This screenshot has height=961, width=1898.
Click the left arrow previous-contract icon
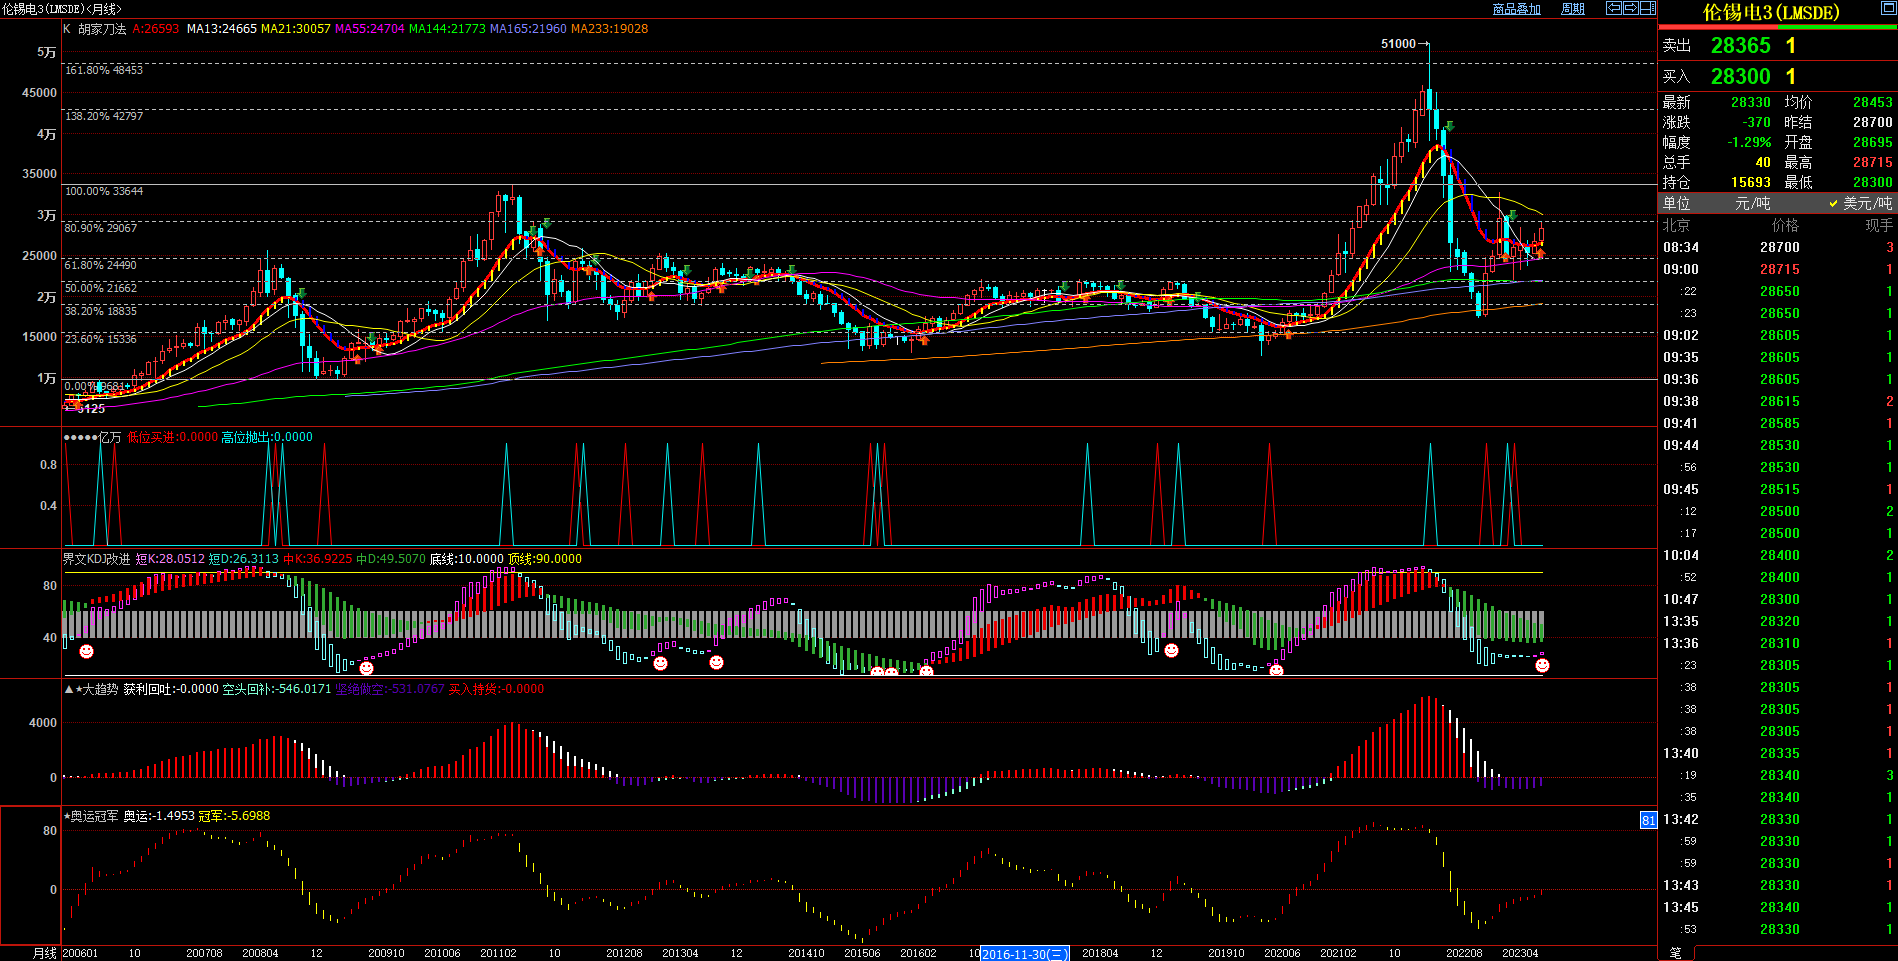click(x=1613, y=8)
